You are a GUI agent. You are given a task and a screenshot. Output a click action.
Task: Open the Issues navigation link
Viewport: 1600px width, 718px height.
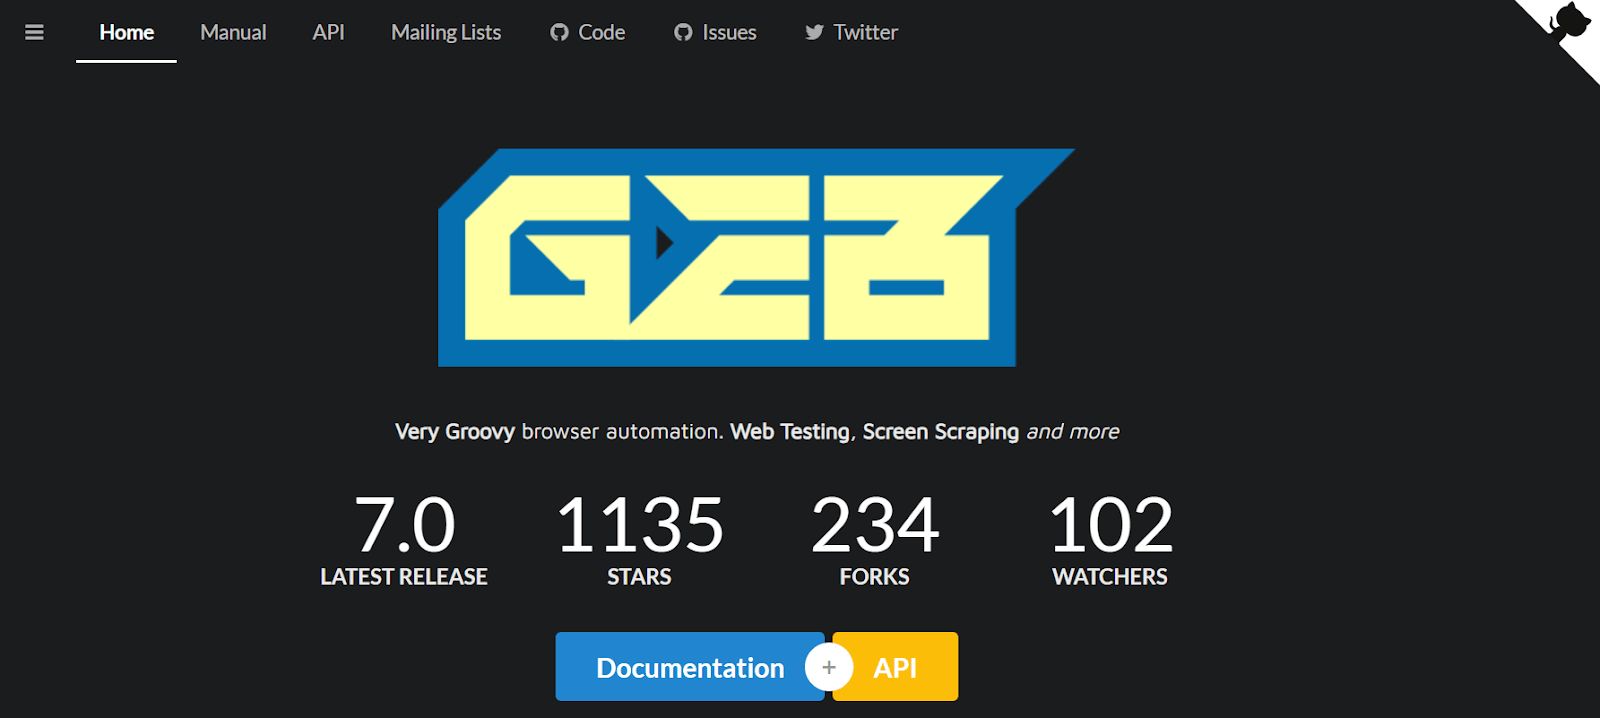point(715,32)
